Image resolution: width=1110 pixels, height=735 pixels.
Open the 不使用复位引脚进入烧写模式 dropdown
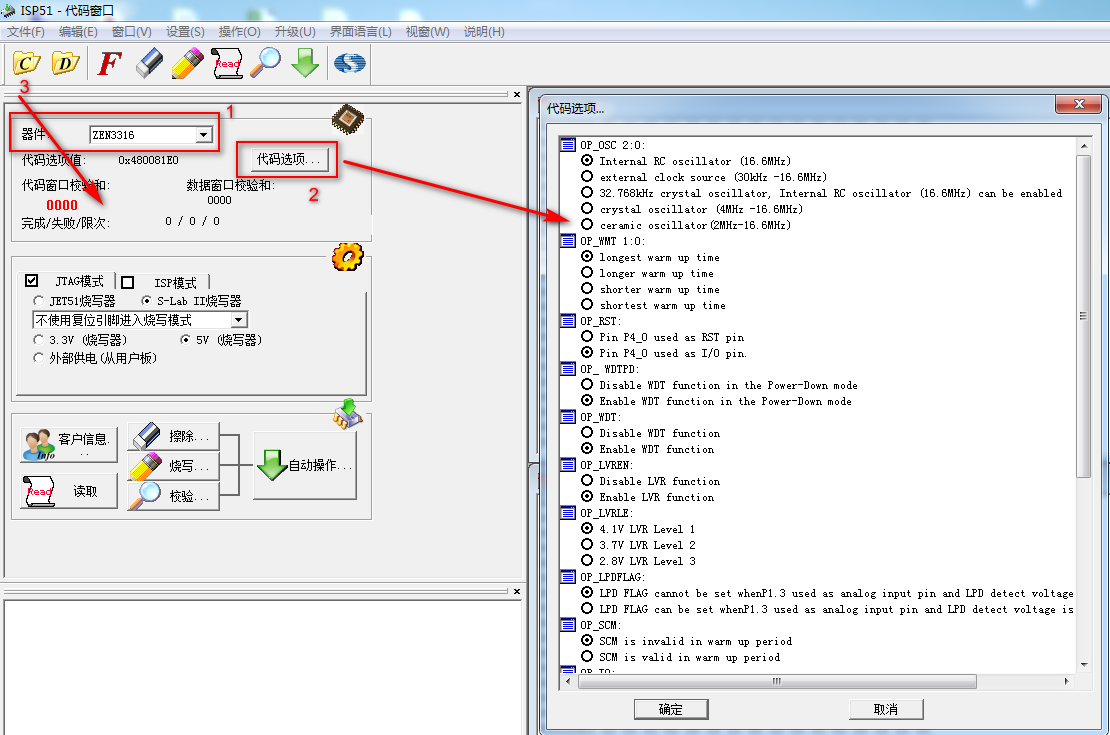coord(239,320)
